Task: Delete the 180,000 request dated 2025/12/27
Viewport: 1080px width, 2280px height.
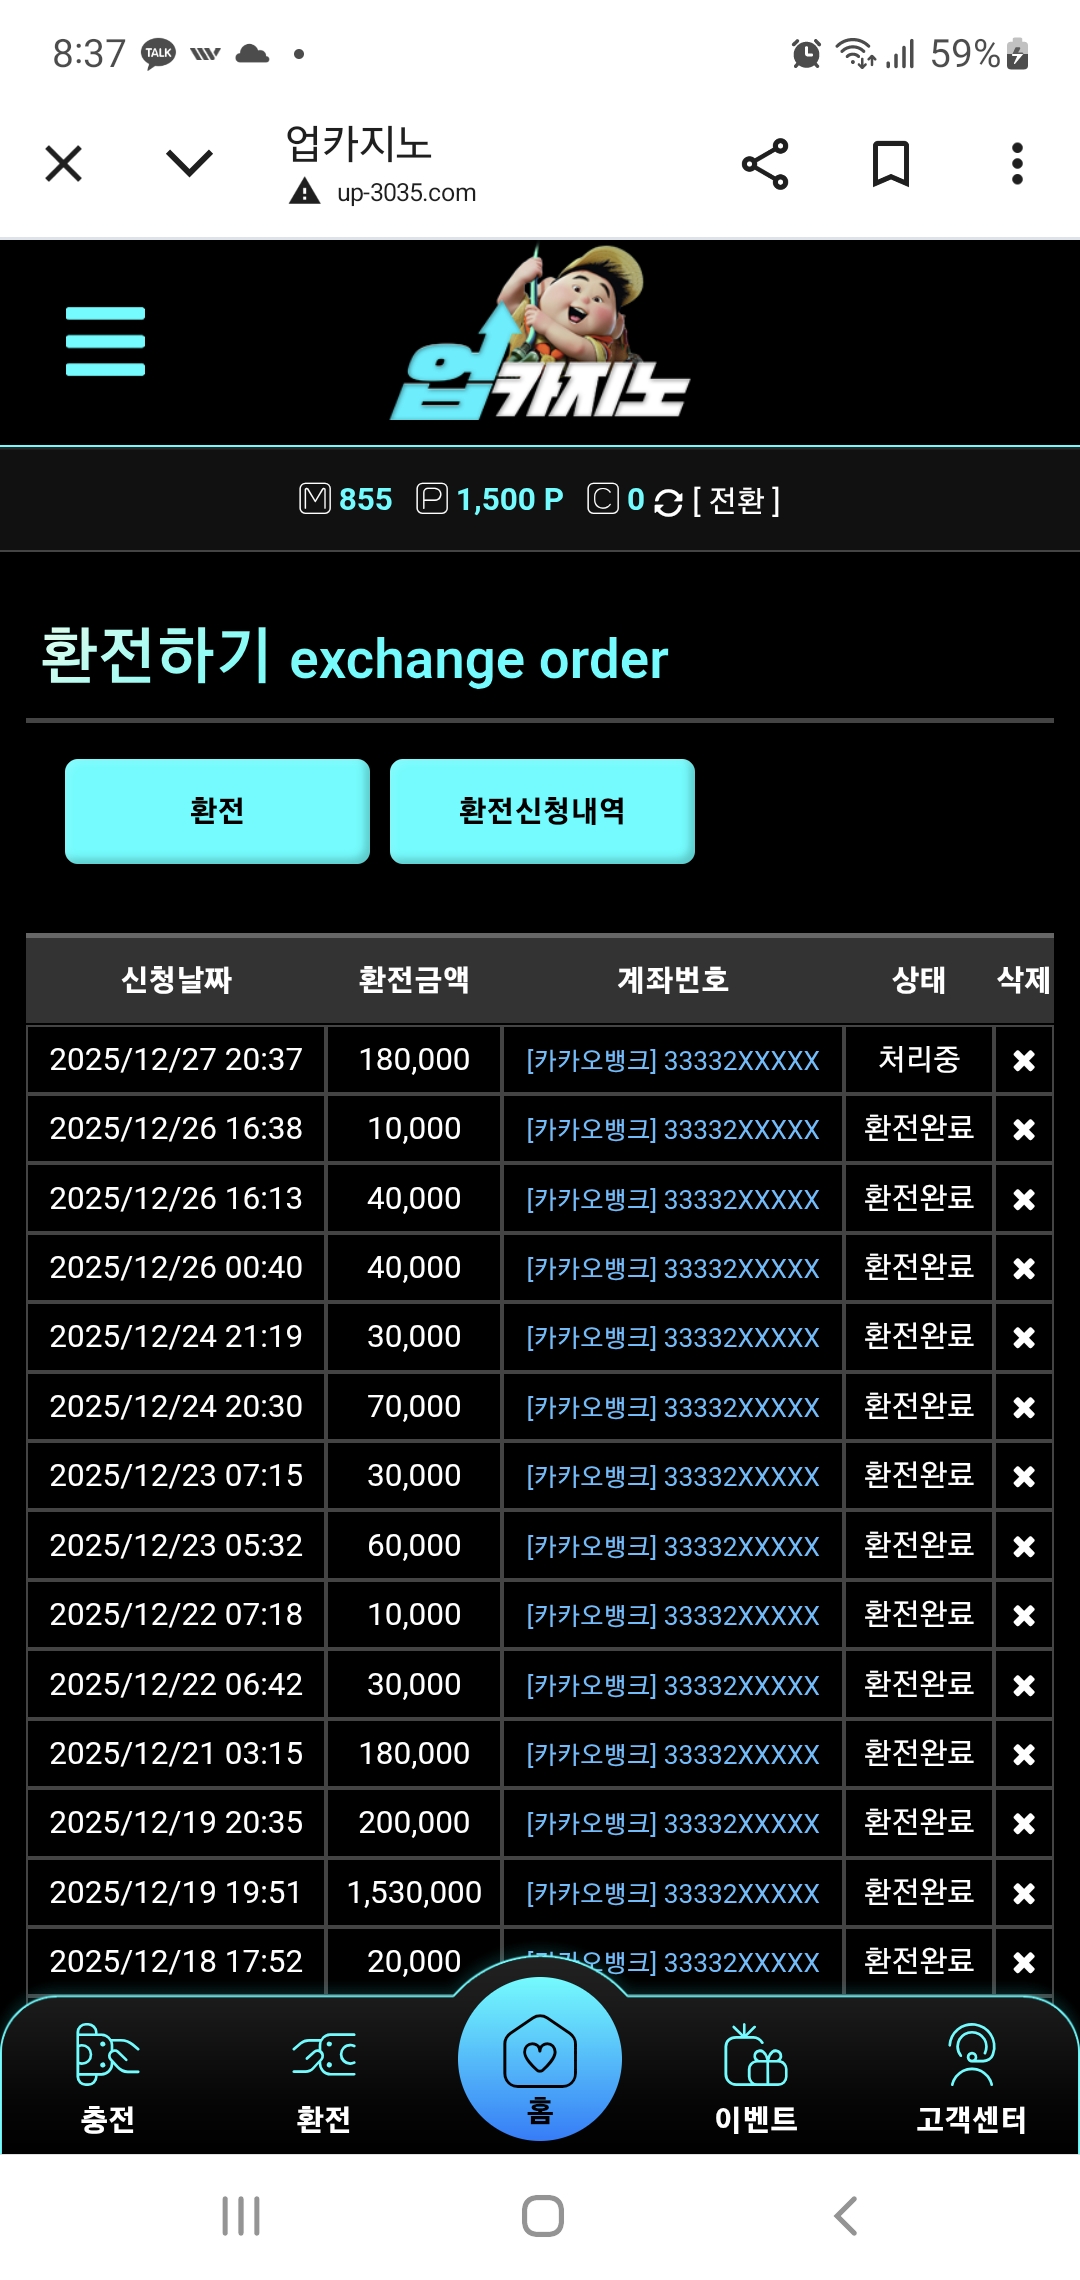Action: tap(1023, 1060)
